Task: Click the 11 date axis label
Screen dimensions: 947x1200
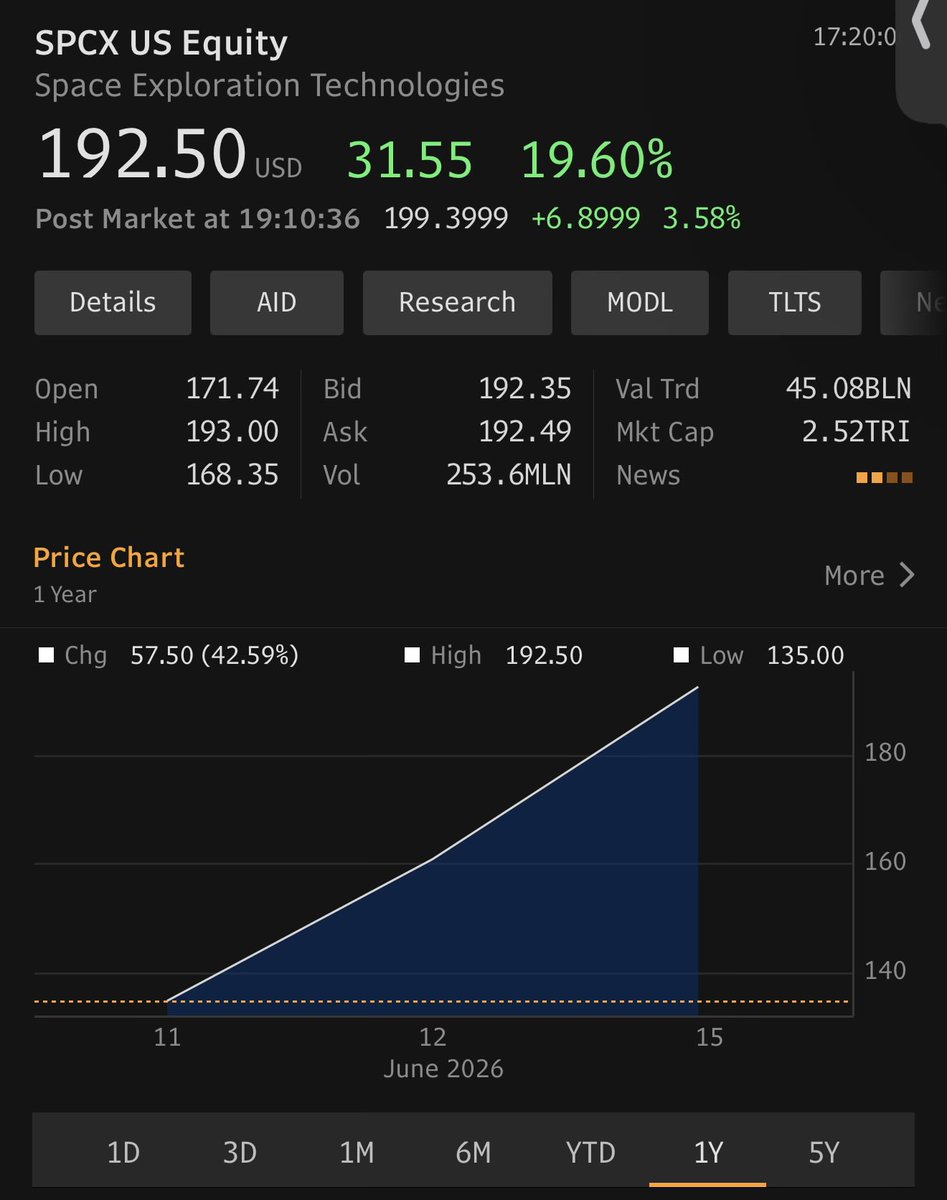Action: point(168,1037)
